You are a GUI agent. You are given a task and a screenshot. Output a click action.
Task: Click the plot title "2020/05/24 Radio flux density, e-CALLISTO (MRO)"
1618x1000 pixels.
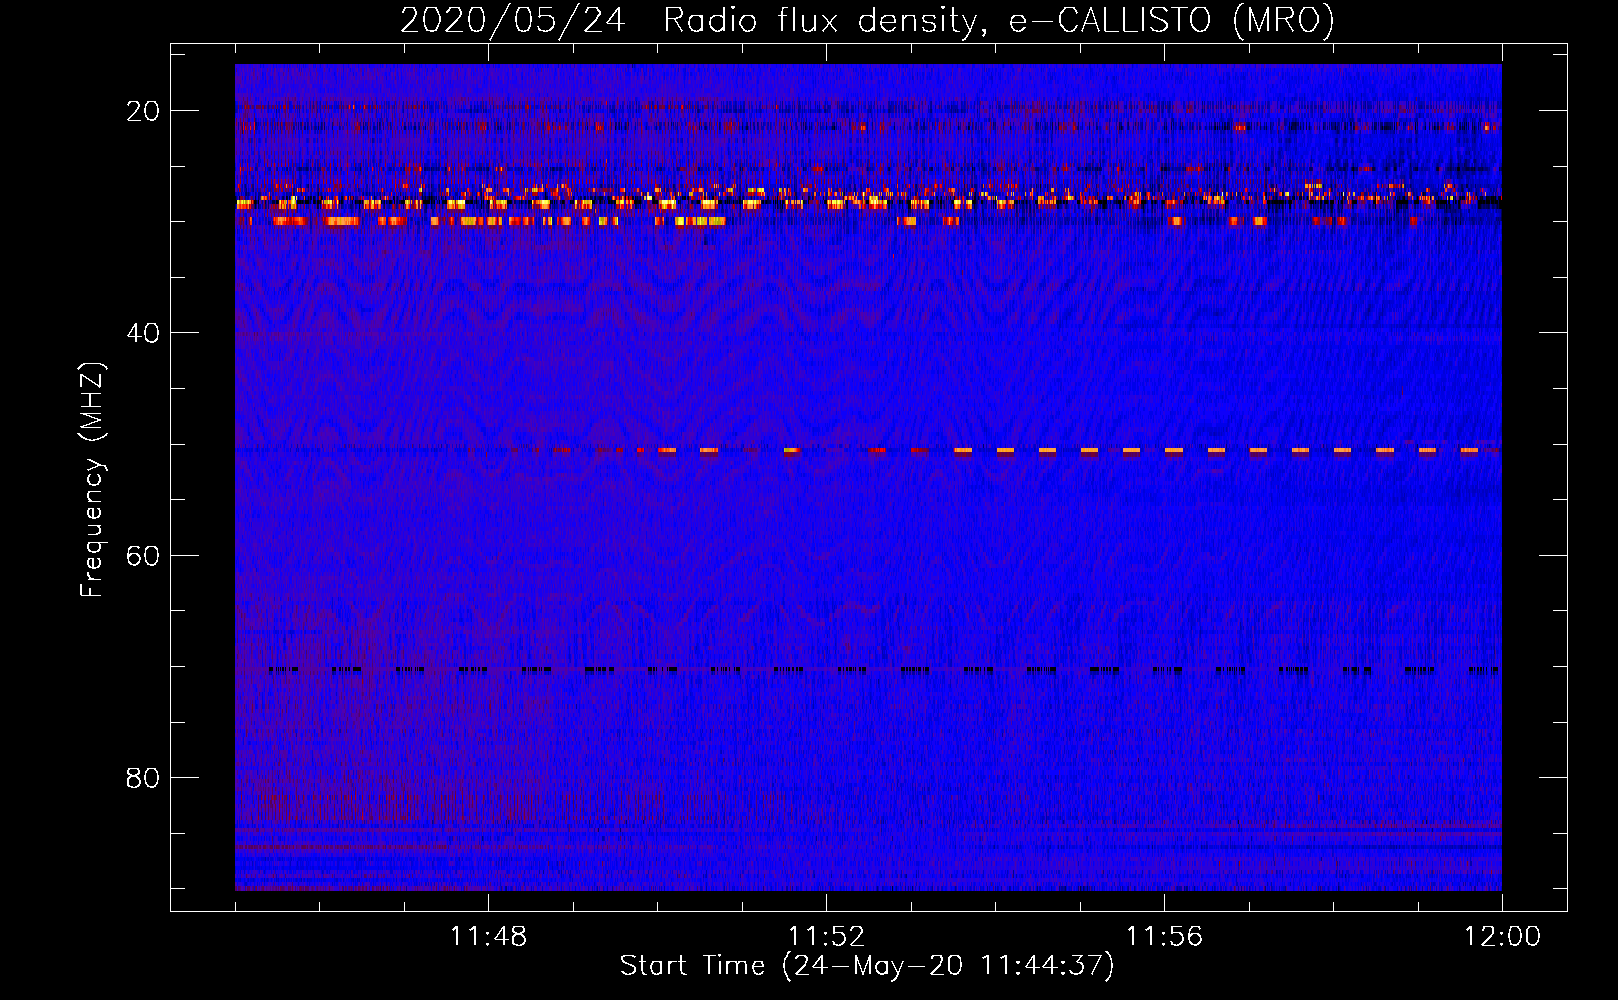[x=867, y=21]
